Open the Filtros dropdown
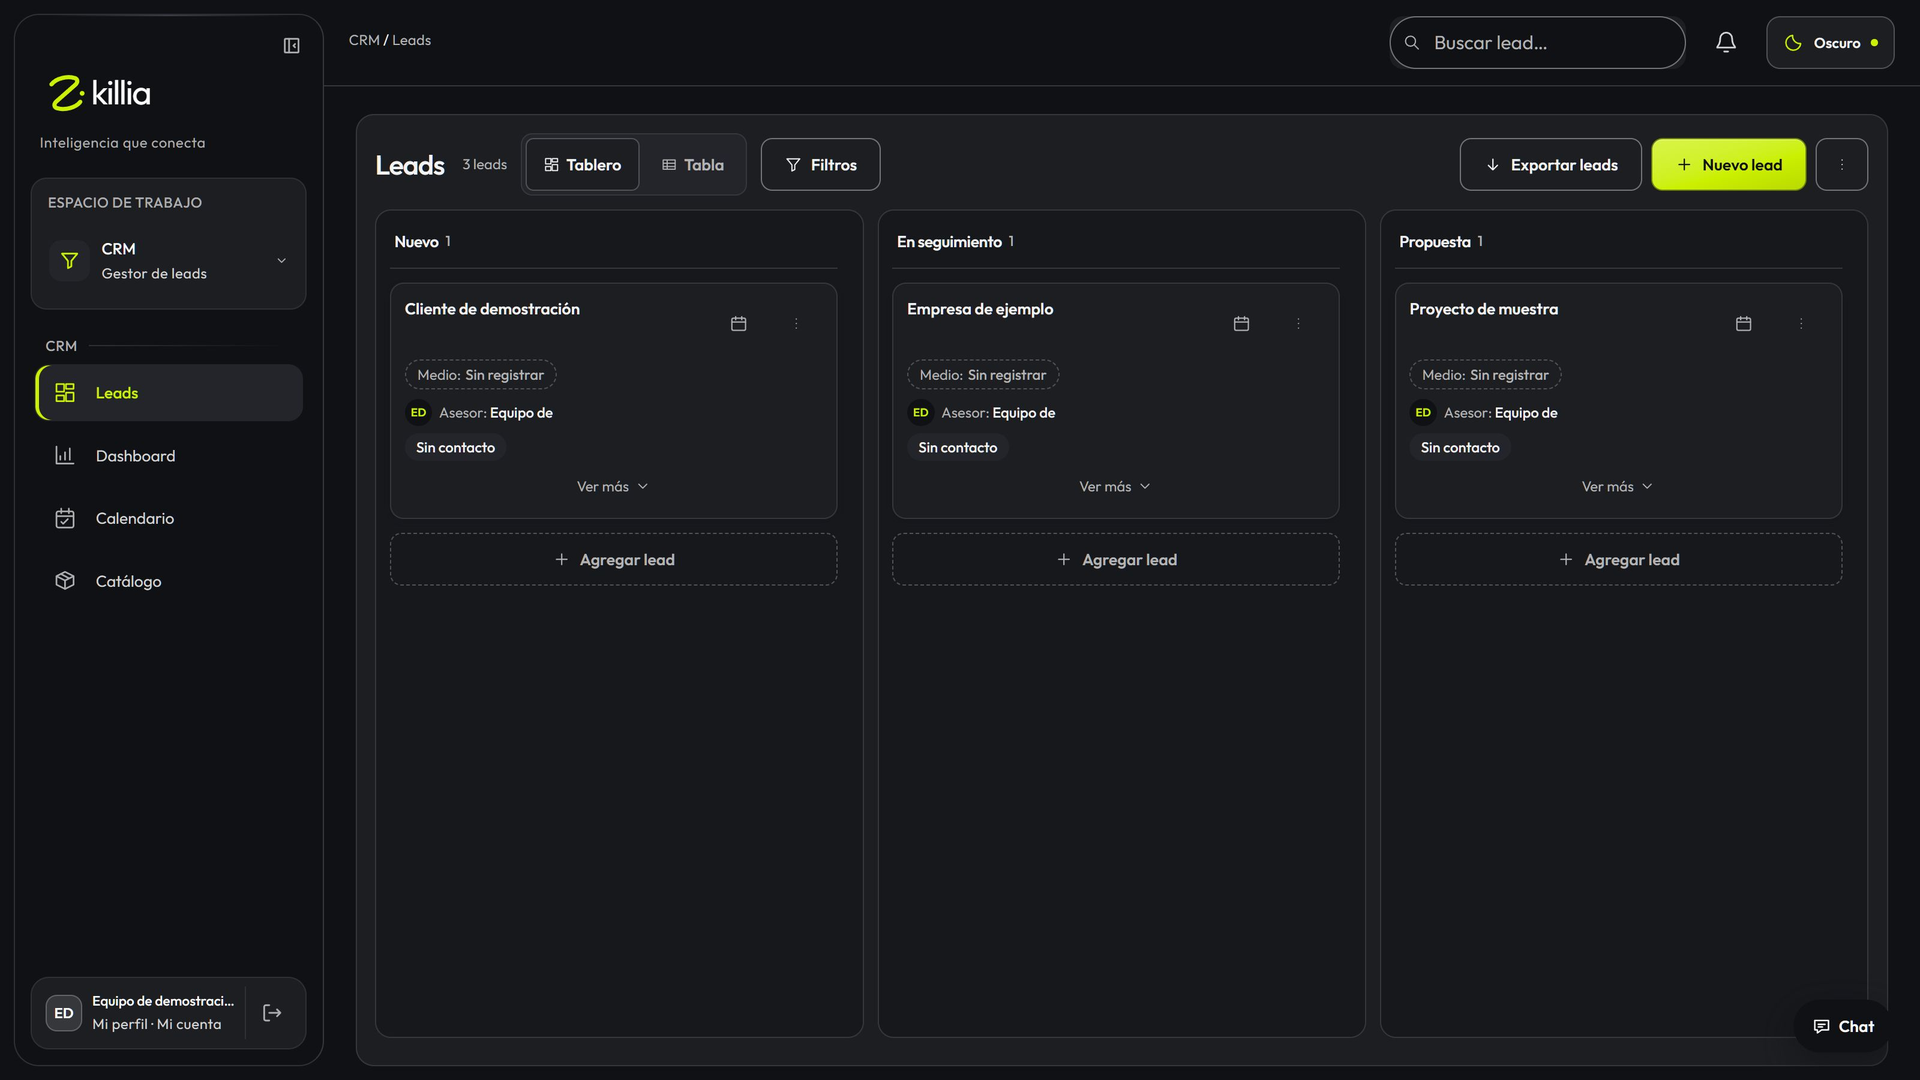The image size is (1920, 1080). click(x=820, y=164)
